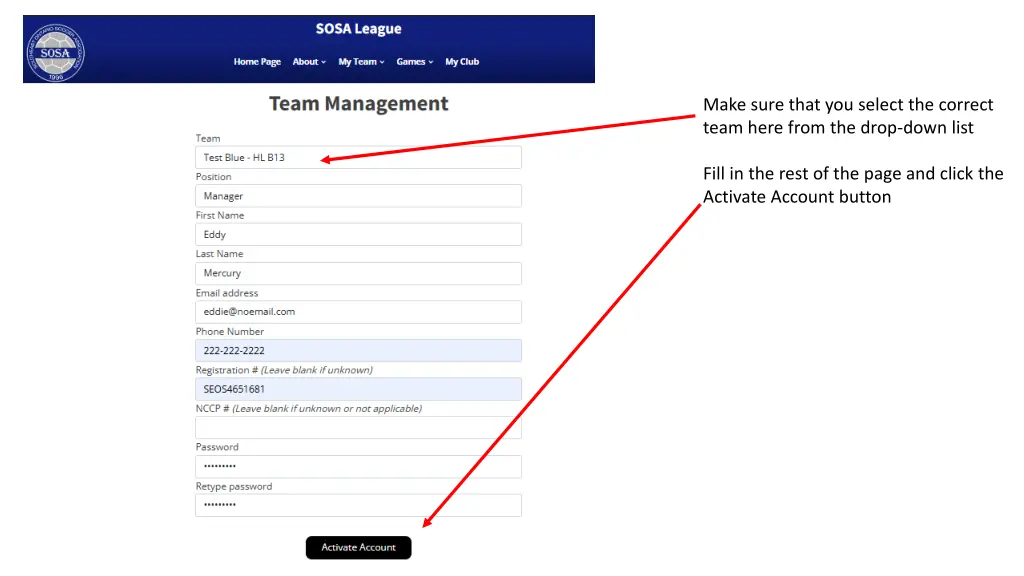Click the 'Password' field label
This screenshot has width=1024, height=576.
click(217, 447)
